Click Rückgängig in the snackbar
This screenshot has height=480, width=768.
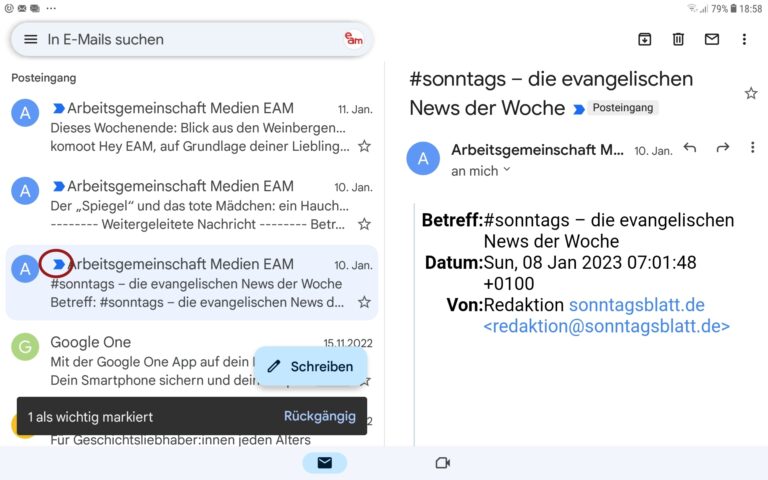click(320, 416)
